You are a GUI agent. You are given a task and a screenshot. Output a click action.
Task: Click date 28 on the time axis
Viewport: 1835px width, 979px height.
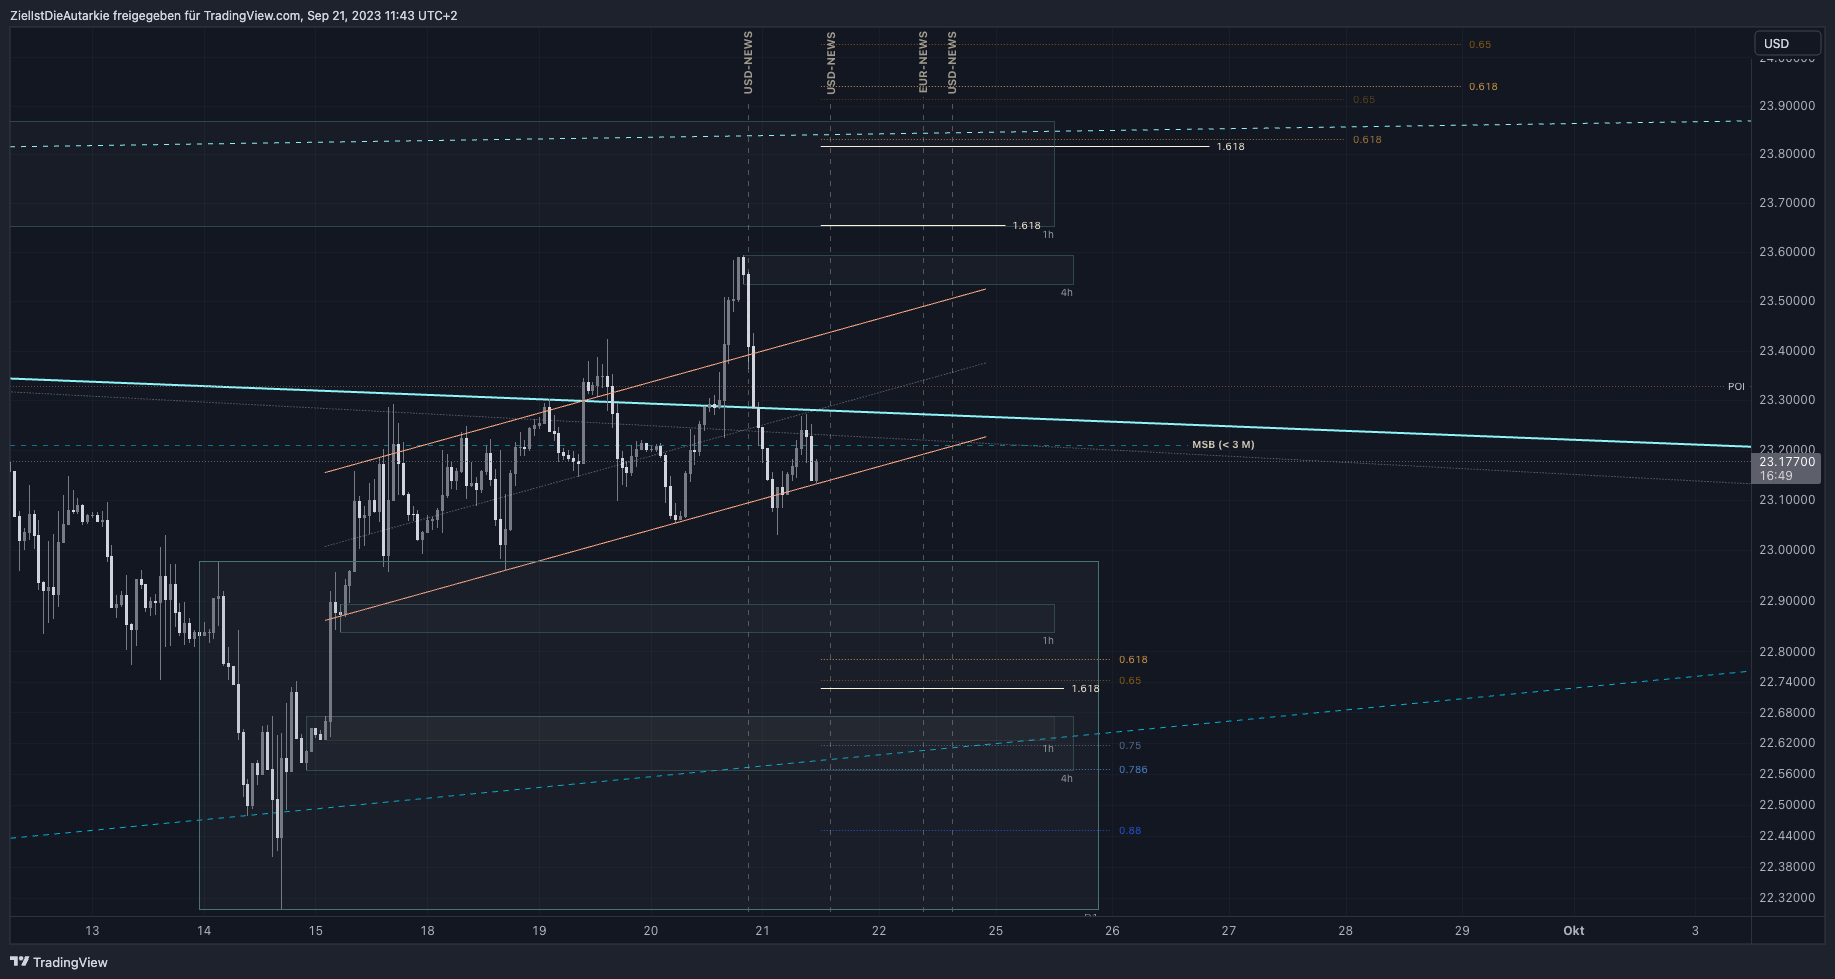[1346, 930]
